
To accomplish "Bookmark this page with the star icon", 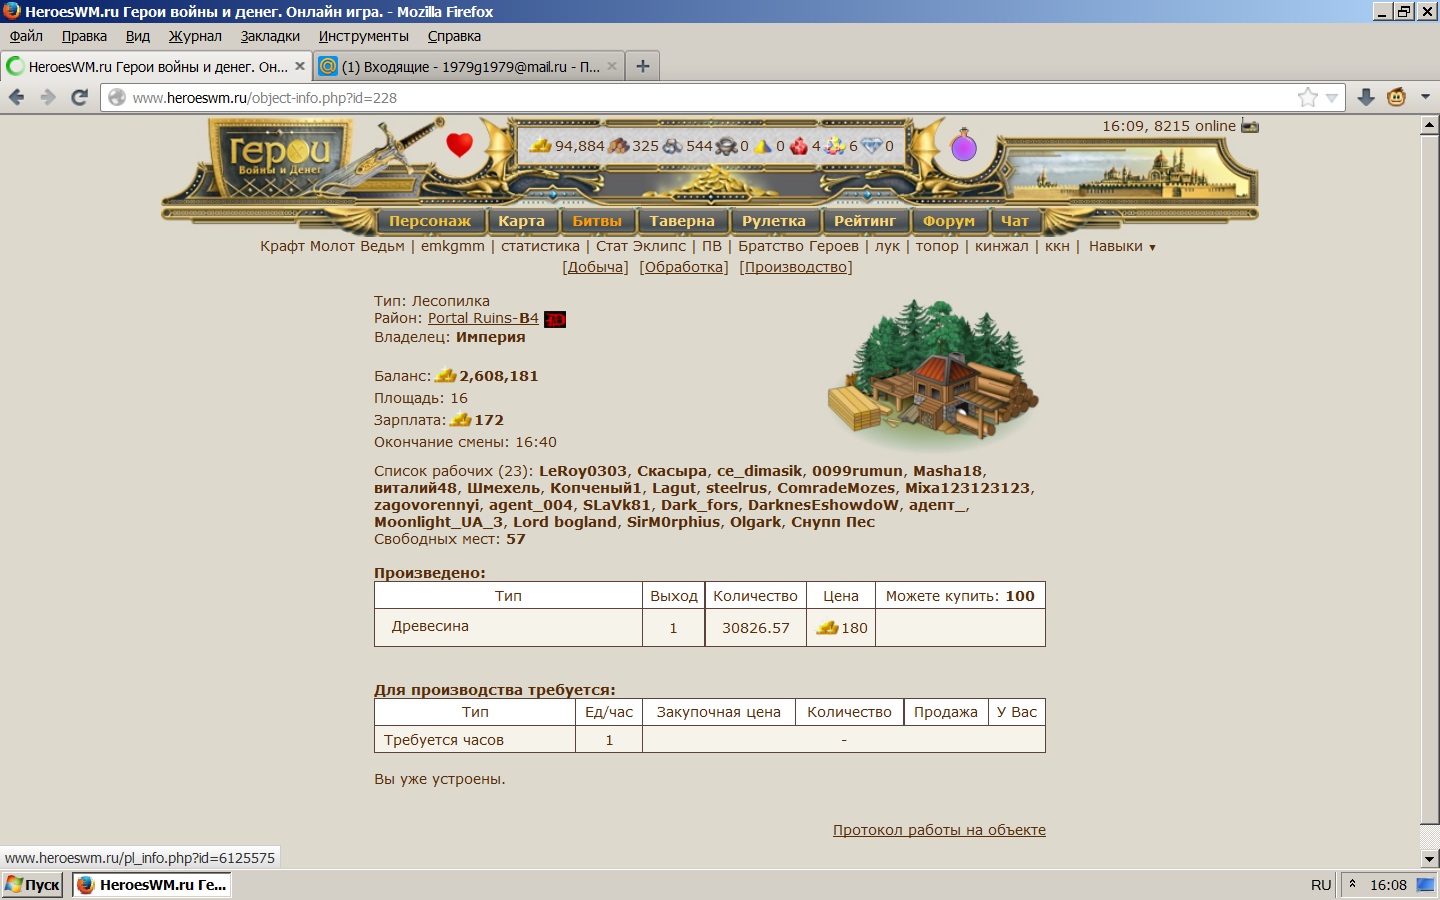I will click(x=1308, y=97).
